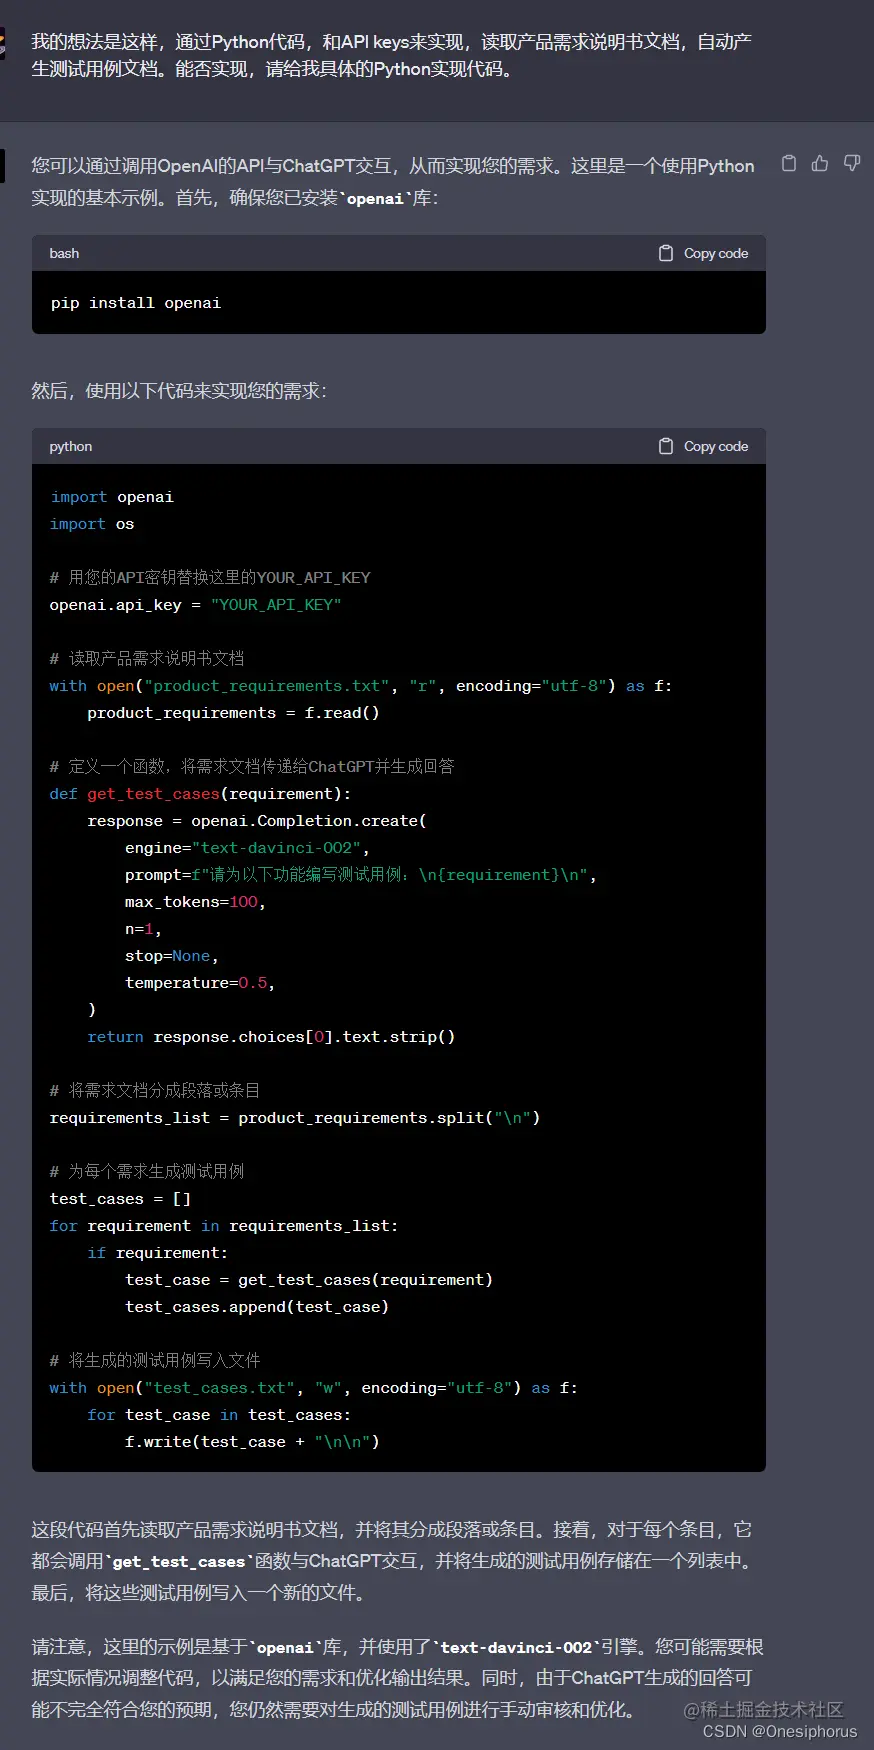Click the 'for test_case in test_cases:' line
Image resolution: width=874 pixels, height=1750 pixels.
pyautogui.click(x=219, y=1415)
